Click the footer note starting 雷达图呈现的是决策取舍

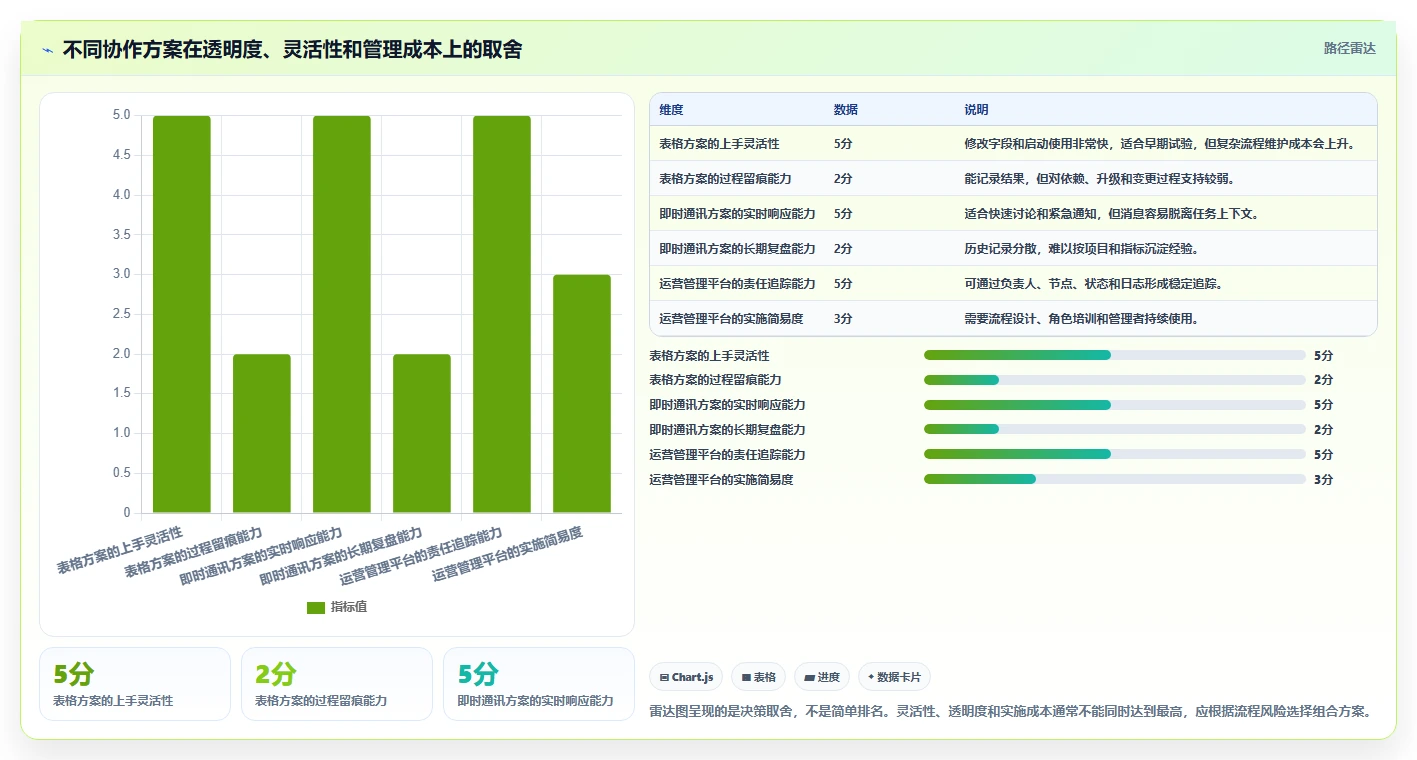point(1009,712)
